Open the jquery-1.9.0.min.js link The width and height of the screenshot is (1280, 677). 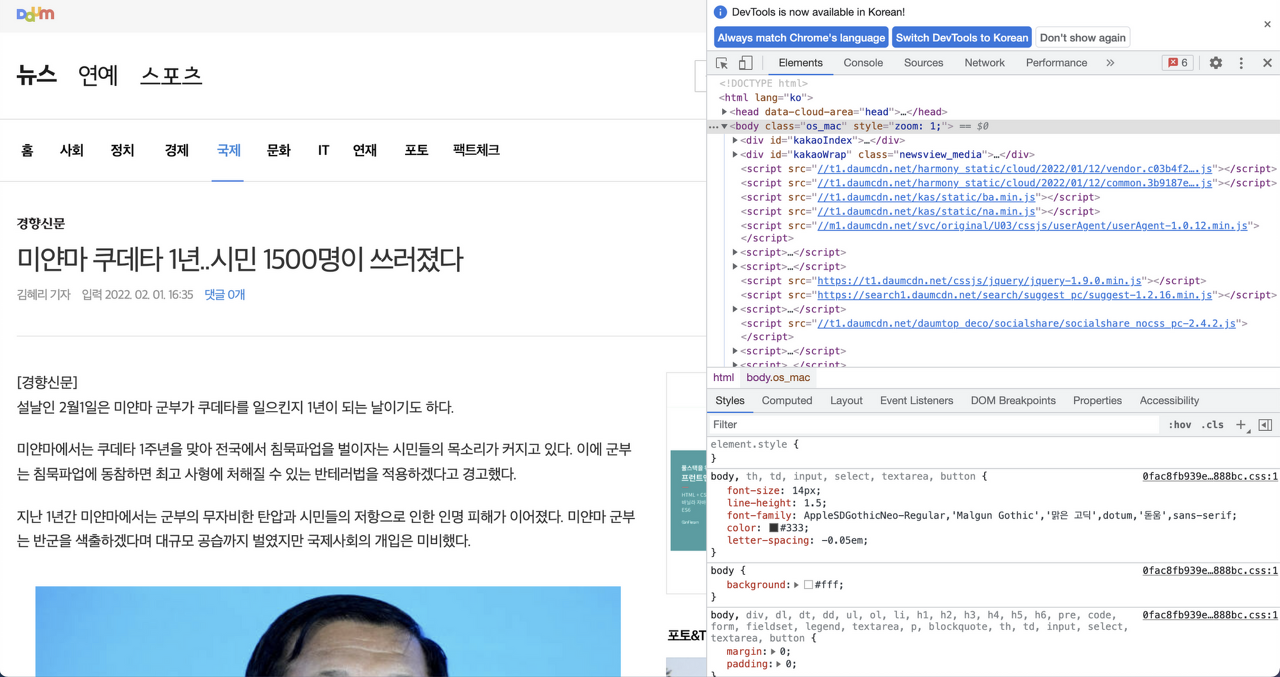(x=979, y=281)
